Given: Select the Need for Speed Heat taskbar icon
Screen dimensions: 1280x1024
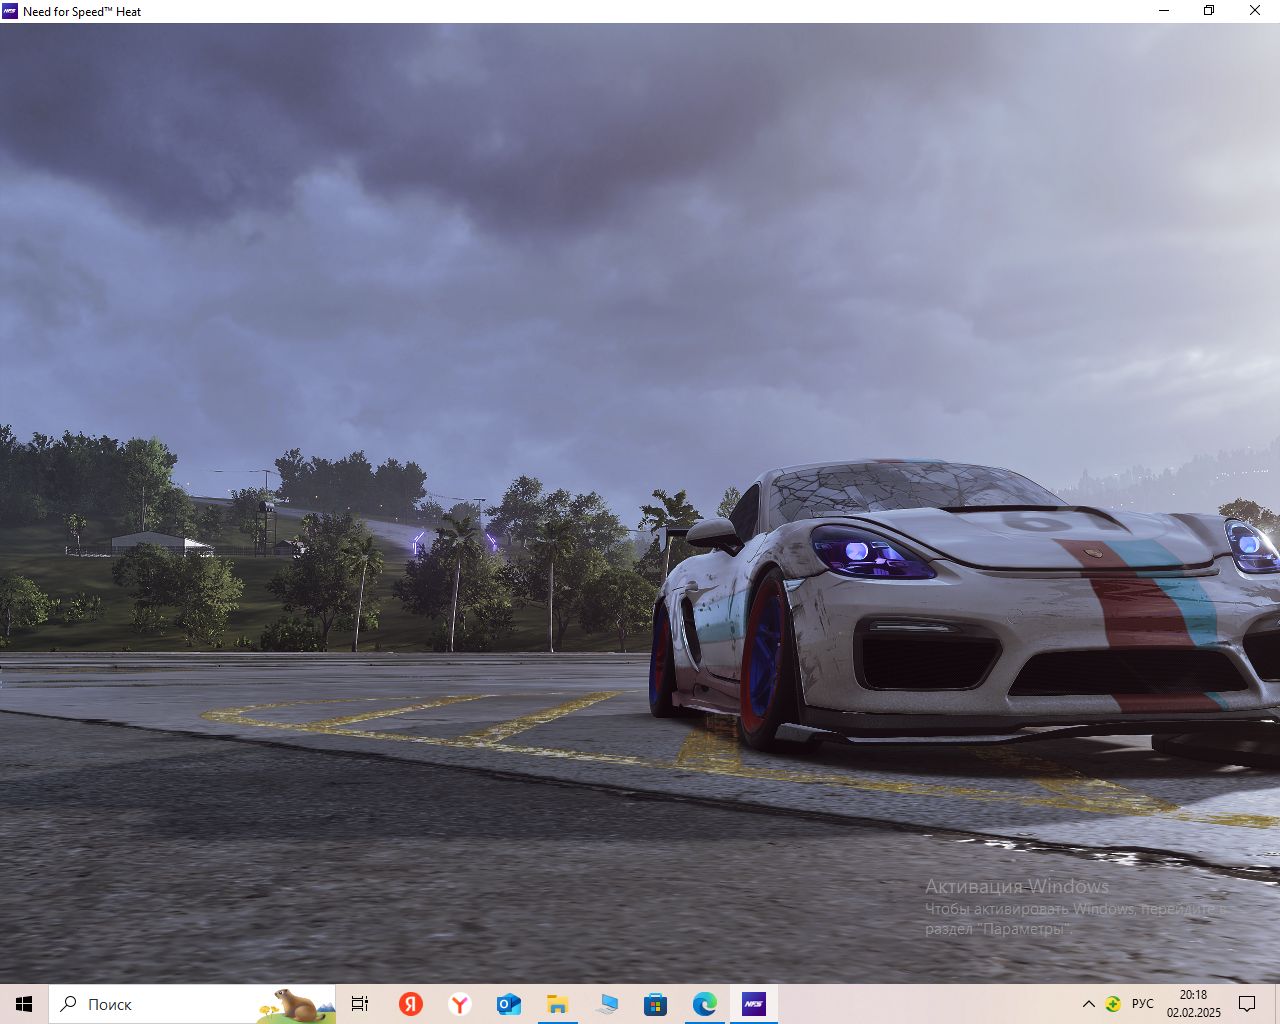Looking at the screenshot, I should click(x=754, y=1004).
